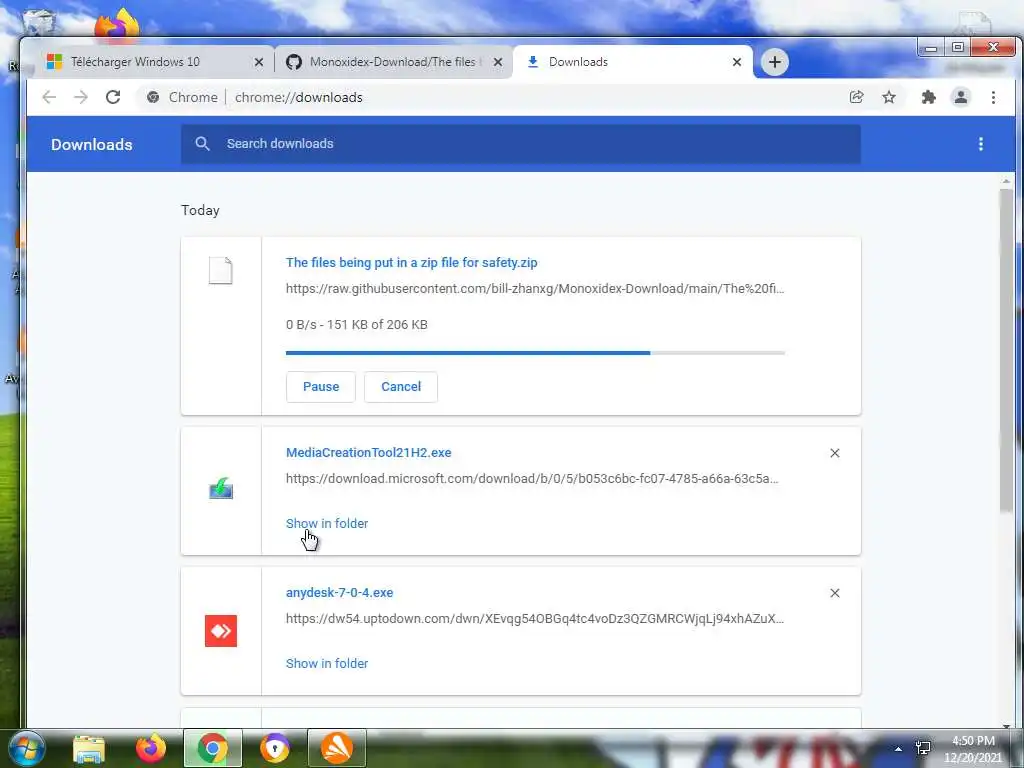Show hidden system tray icons
The width and height of the screenshot is (1024, 768).
898,749
